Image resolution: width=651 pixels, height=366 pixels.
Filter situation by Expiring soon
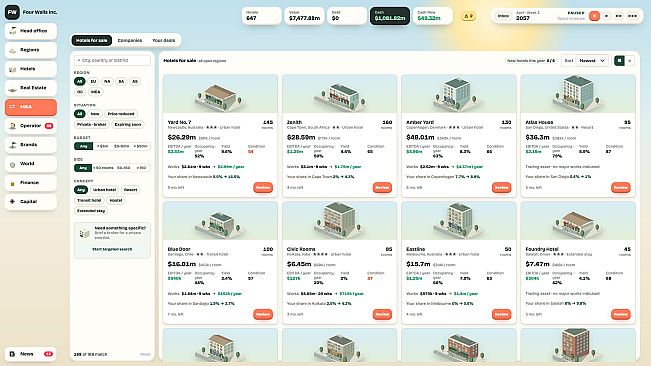point(128,124)
